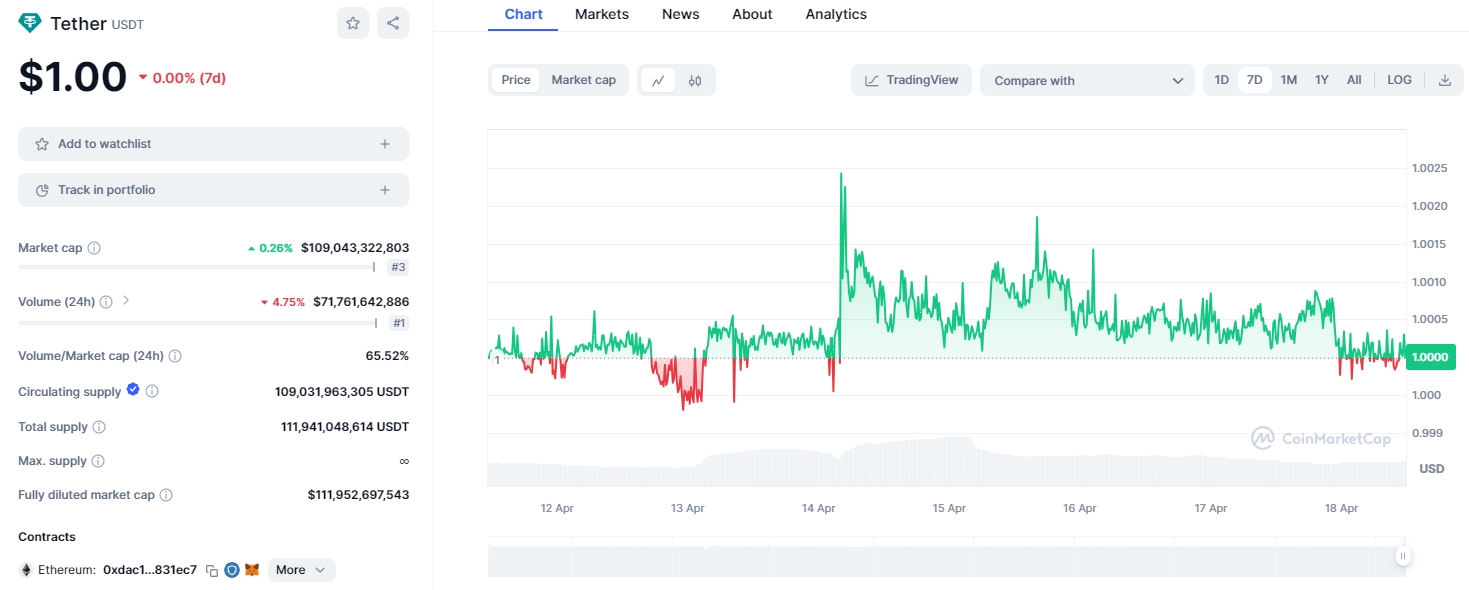Image resolution: width=1469 pixels, height=590 pixels.
Task: Click the 0.26% market cap change
Action: (270, 248)
